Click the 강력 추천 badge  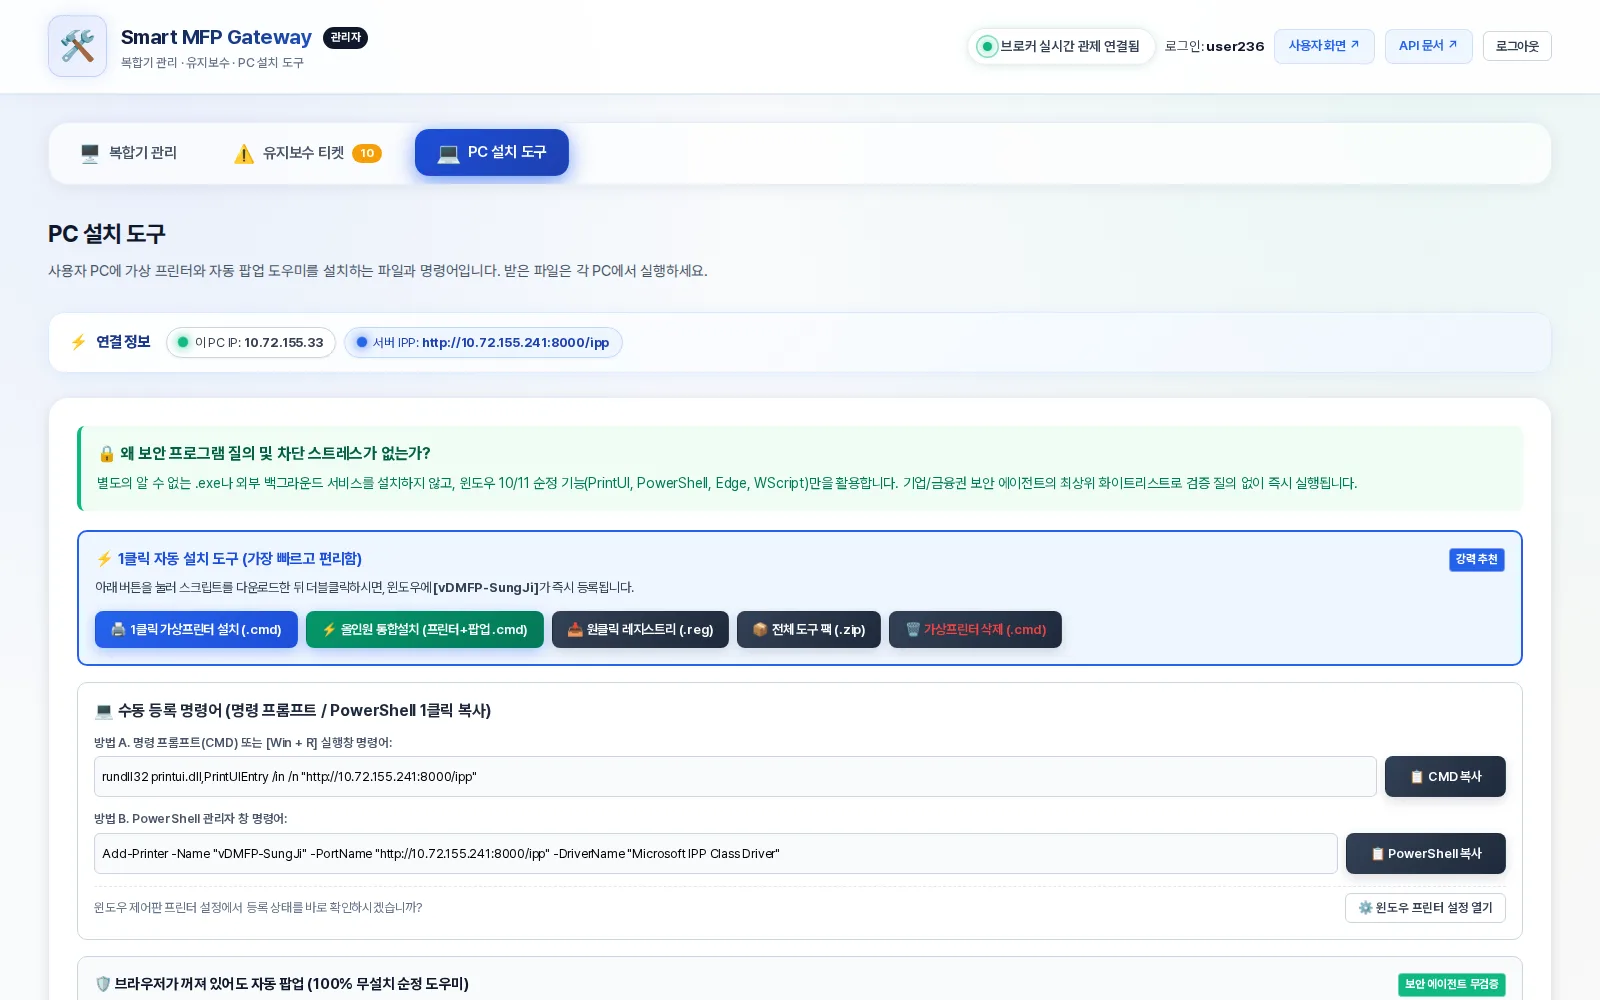tap(1477, 560)
